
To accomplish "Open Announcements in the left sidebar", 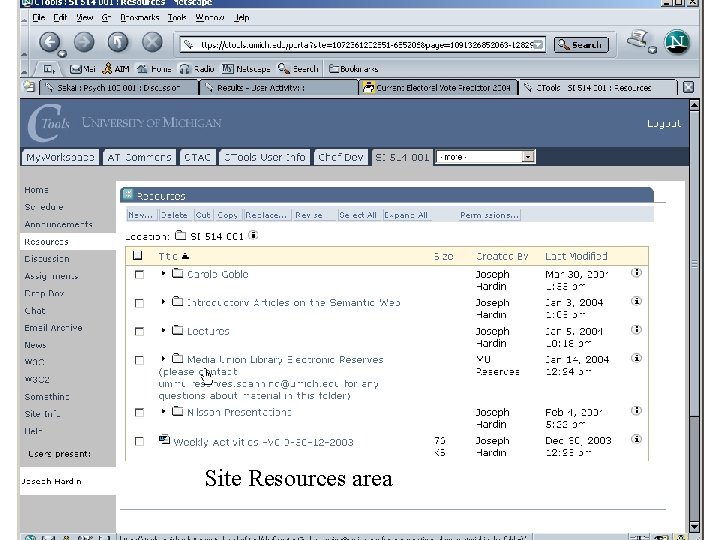I will (58, 225).
